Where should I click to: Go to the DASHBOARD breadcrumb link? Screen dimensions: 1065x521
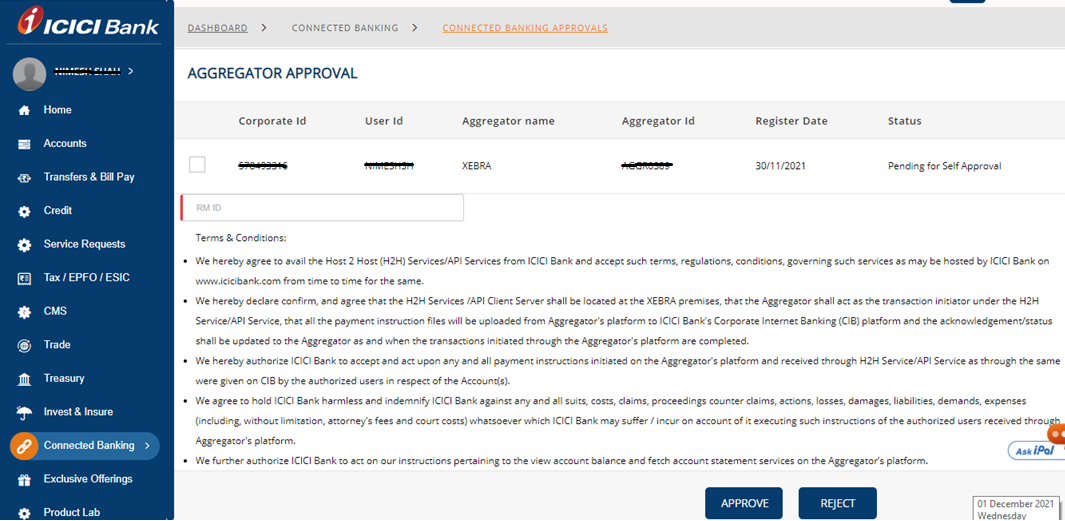217,28
